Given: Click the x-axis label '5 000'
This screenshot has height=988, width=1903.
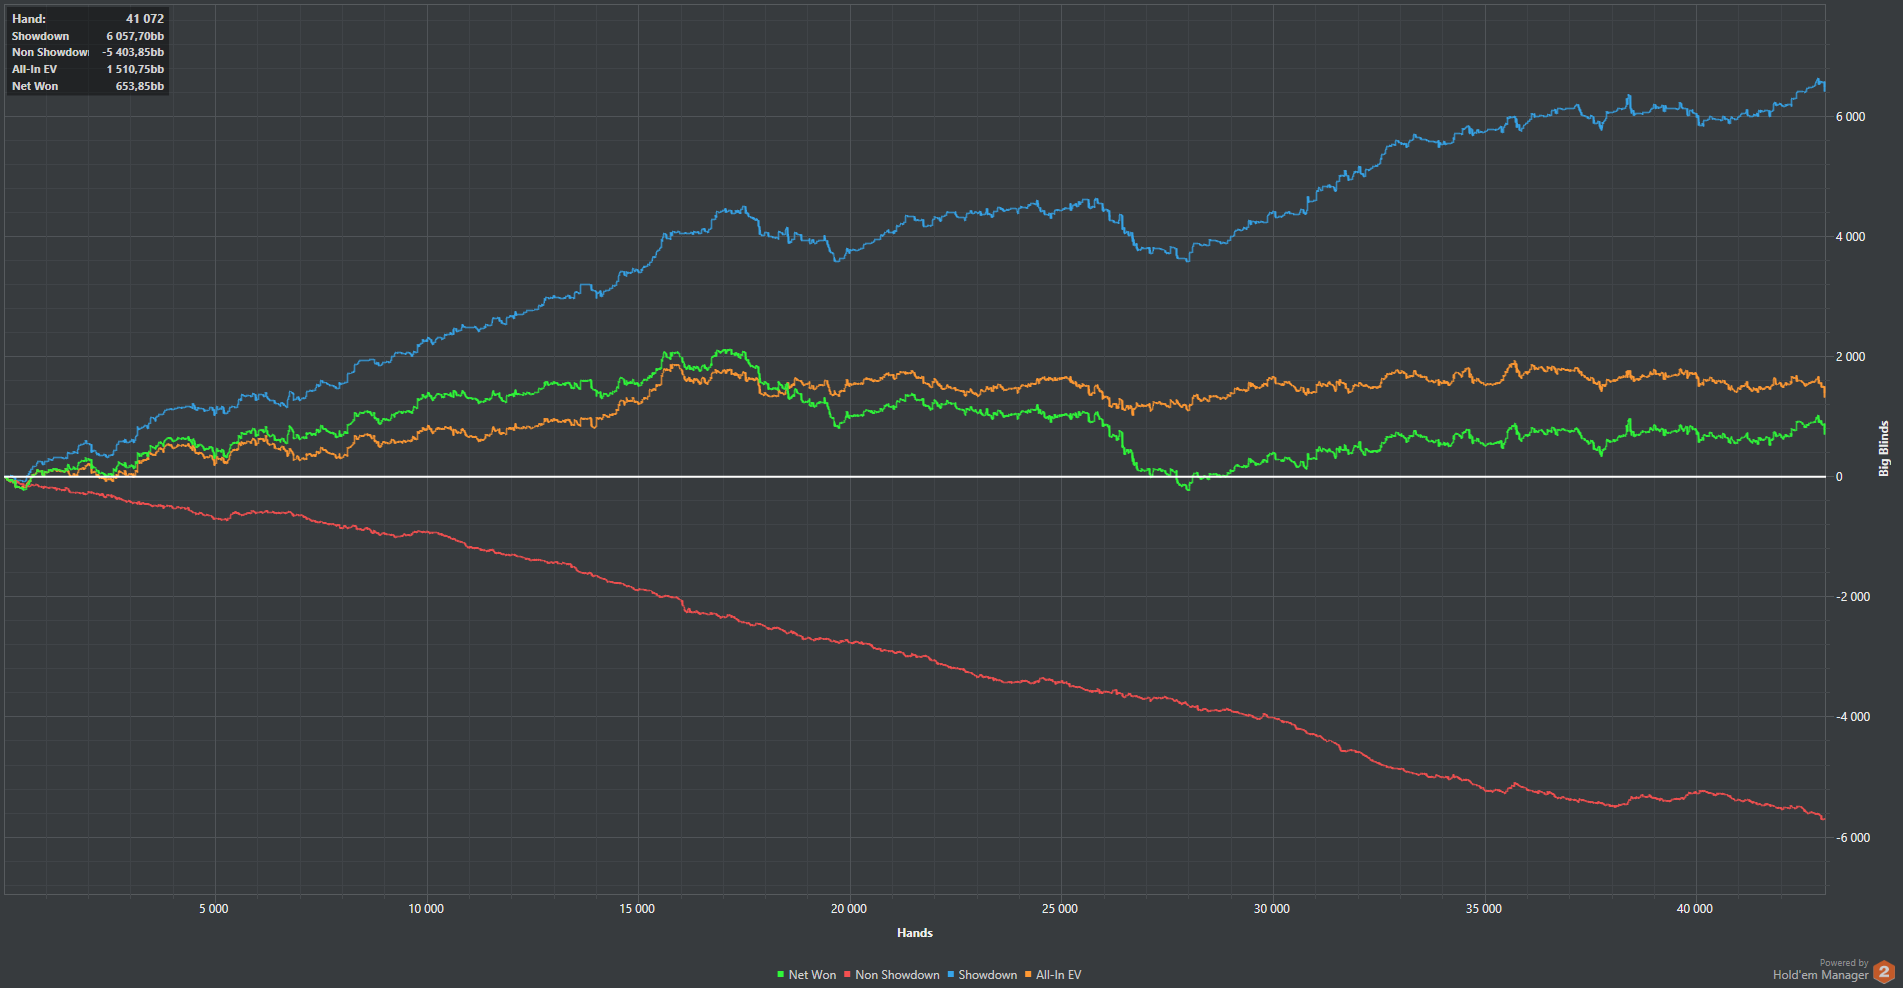Looking at the screenshot, I should pos(214,909).
